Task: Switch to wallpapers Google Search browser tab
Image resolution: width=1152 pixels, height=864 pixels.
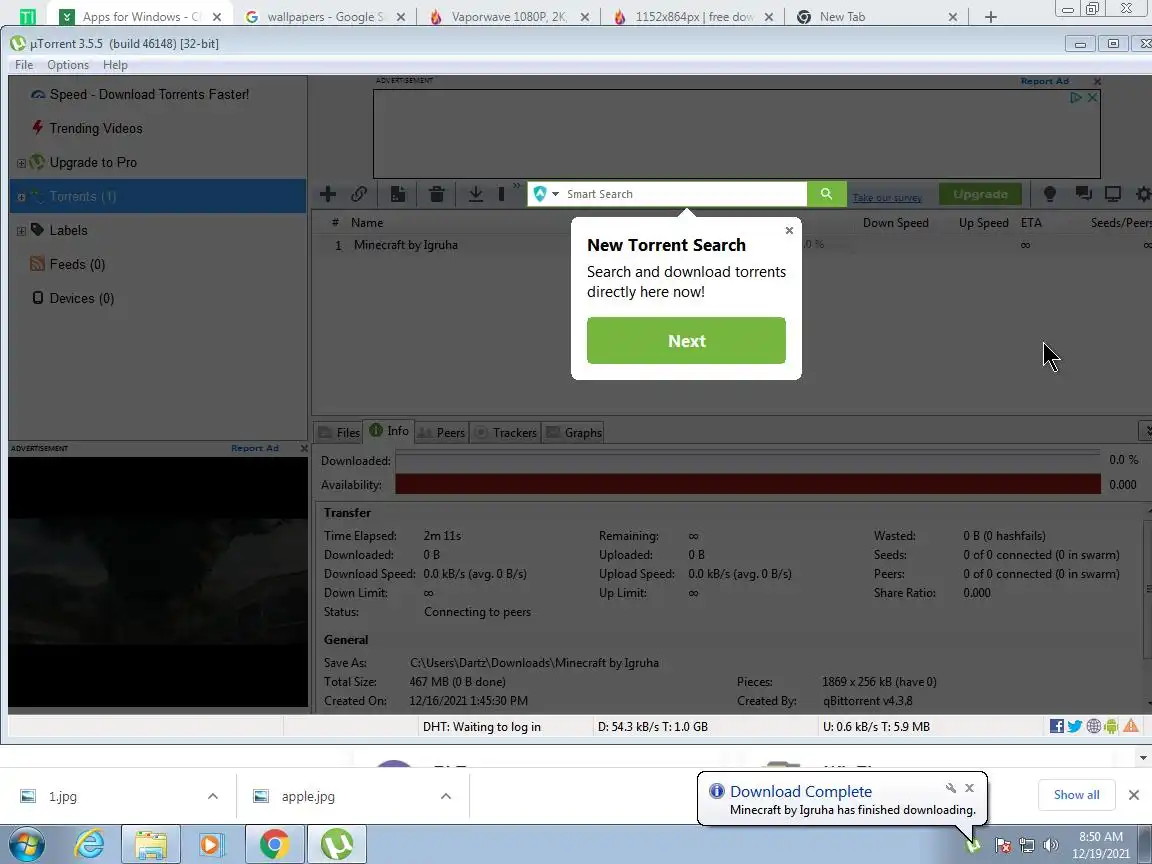Action: tap(325, 16)
